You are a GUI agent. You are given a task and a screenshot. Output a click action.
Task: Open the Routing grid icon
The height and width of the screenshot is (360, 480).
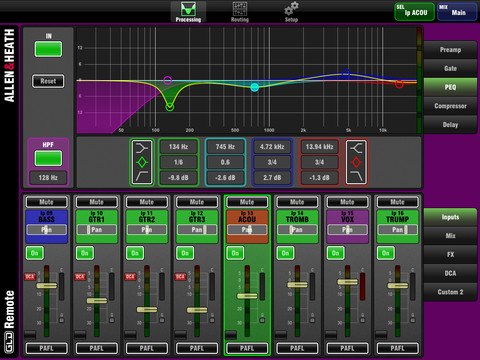[x=240, y=9]
